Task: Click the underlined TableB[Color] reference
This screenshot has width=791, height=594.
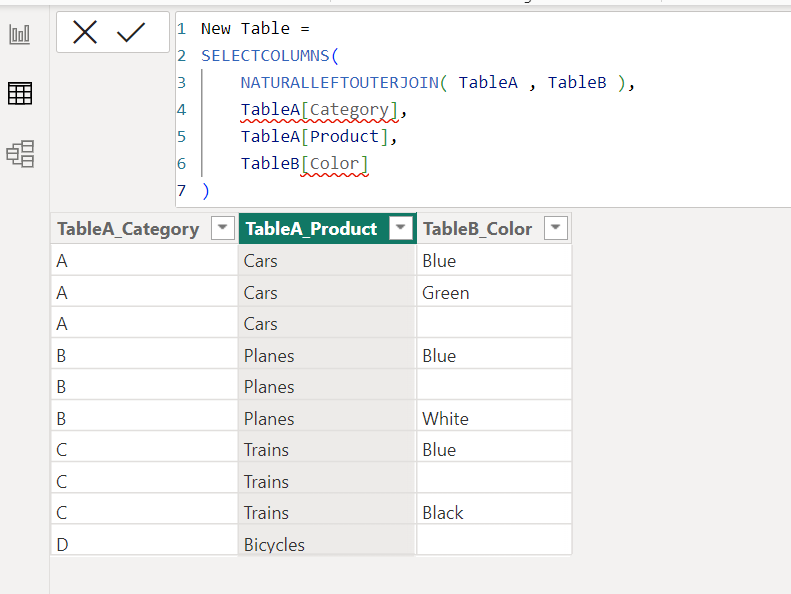Action: [x=304, y=164]
